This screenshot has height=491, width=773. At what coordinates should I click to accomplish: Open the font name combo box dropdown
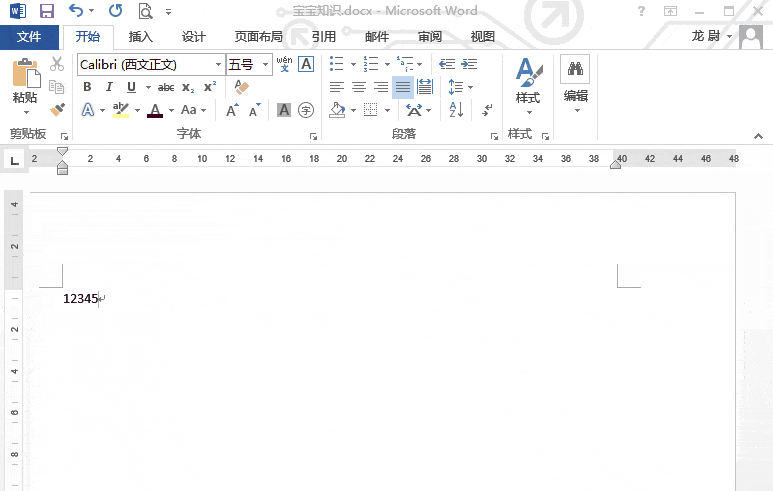218,65
